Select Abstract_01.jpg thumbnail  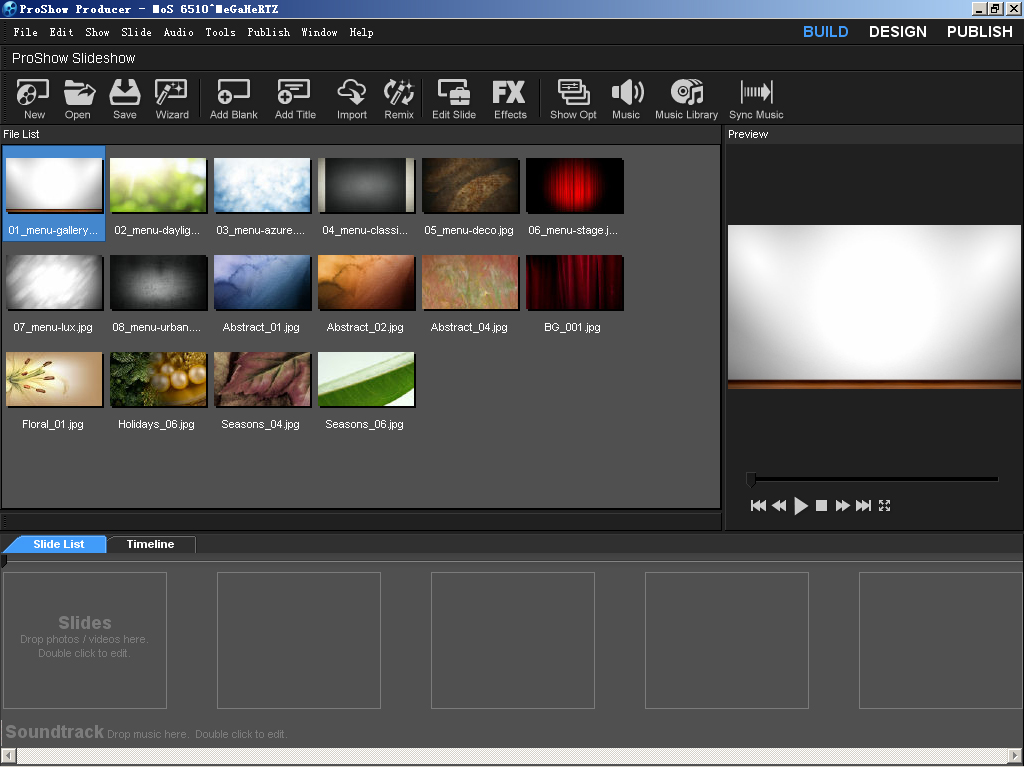[262, 283]
